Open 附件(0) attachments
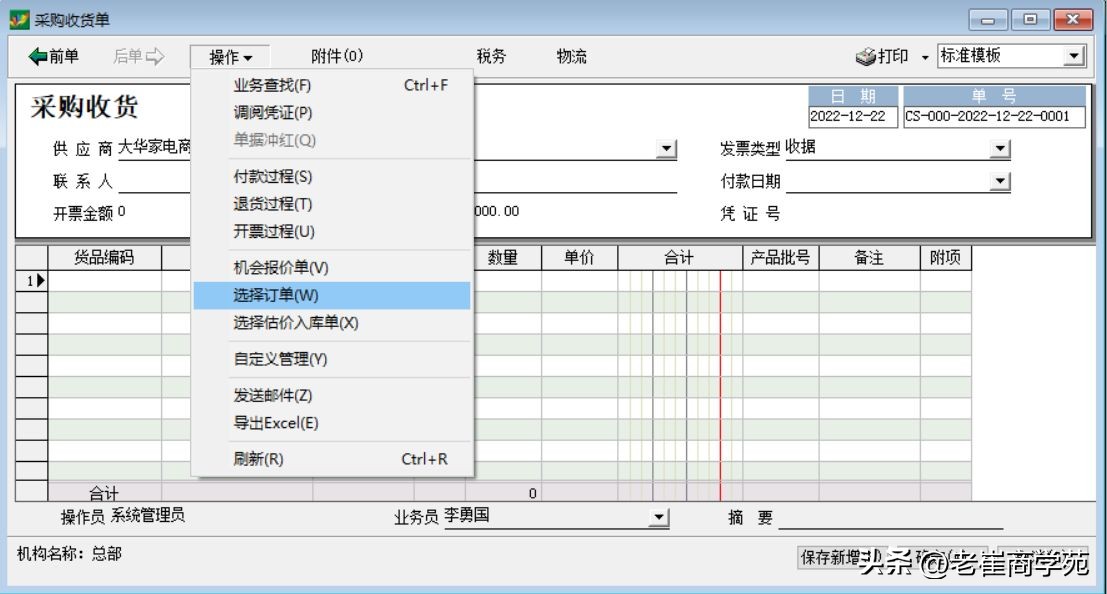 (339, 56)
